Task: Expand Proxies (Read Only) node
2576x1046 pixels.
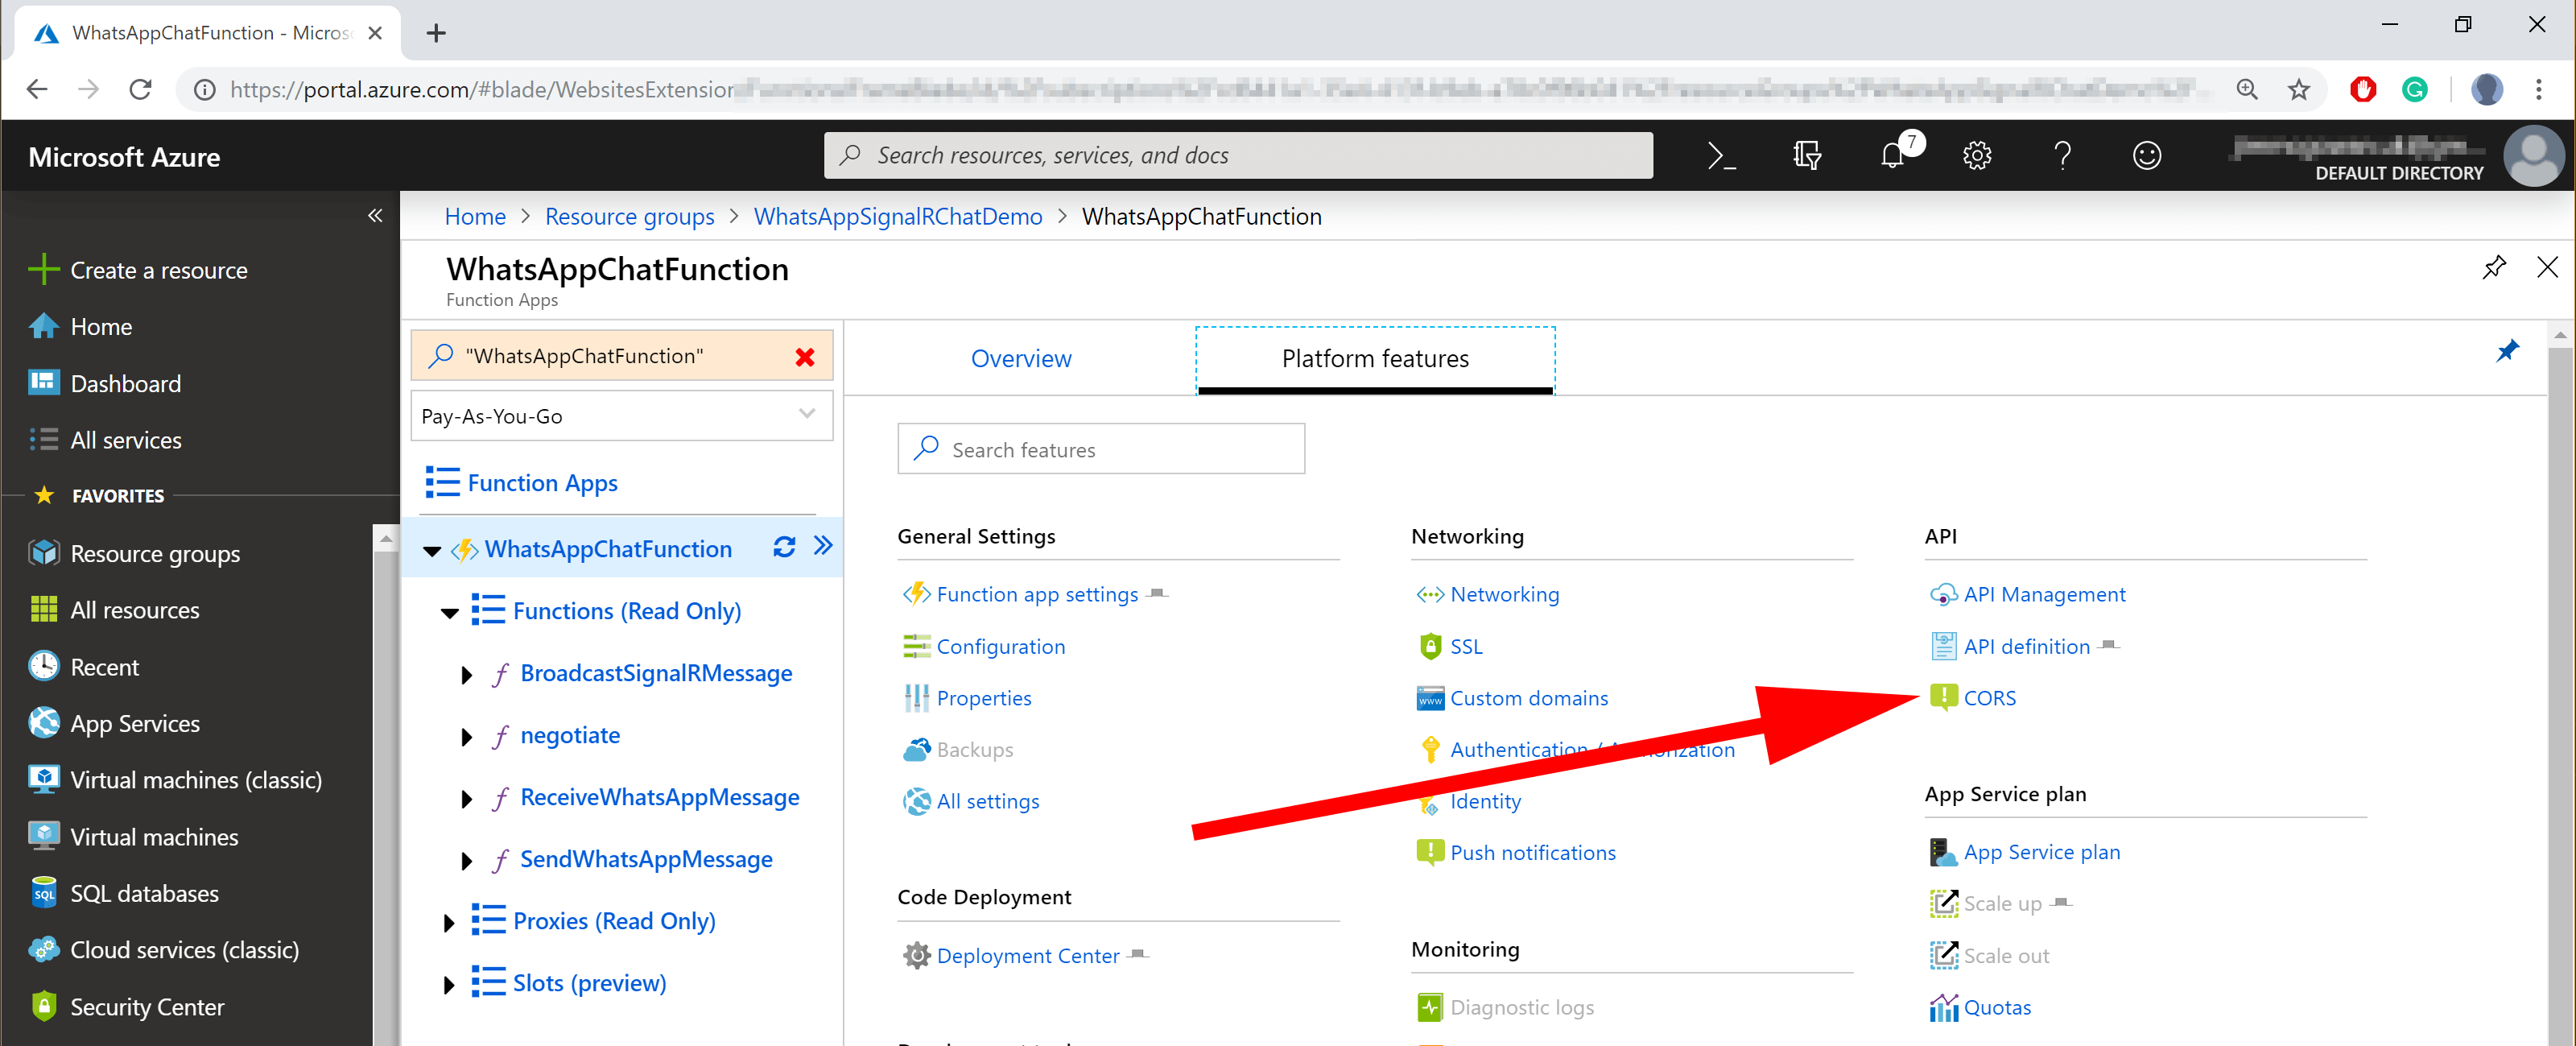Action: 448,923
